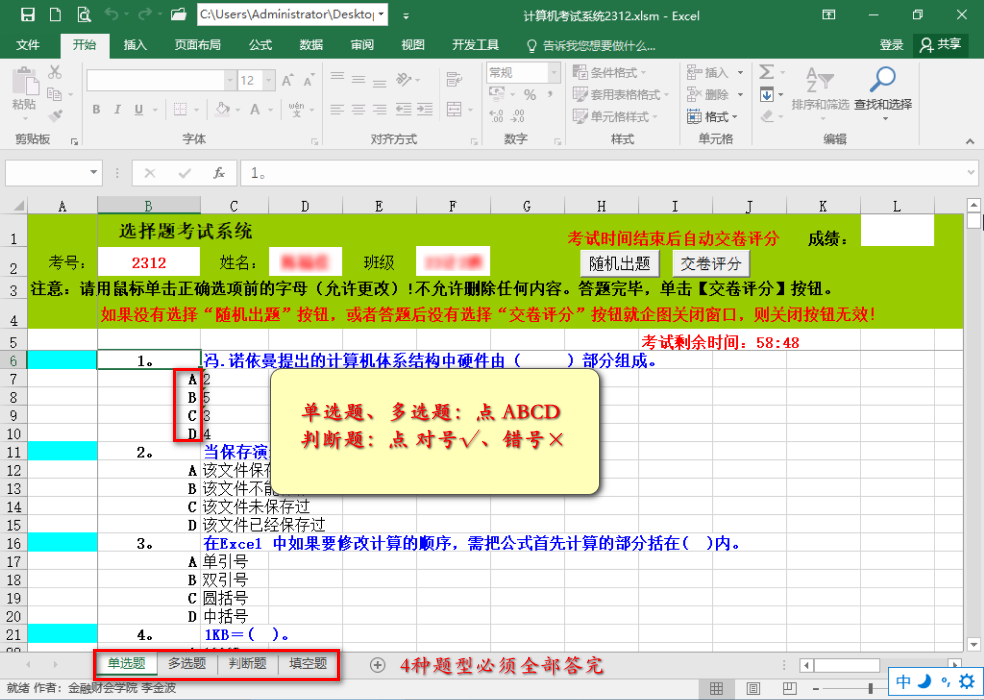Click the Decrease Font Size icon

click(308, 80)
